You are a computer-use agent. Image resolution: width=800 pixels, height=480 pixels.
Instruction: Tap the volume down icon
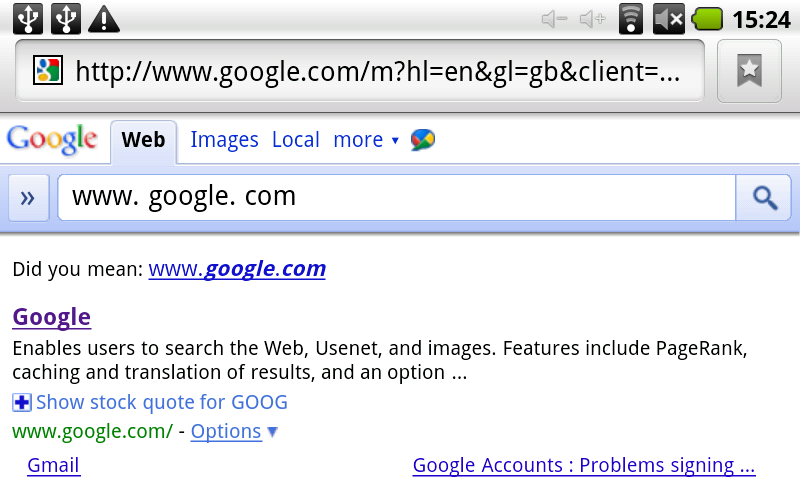click(x=555, y=19)
